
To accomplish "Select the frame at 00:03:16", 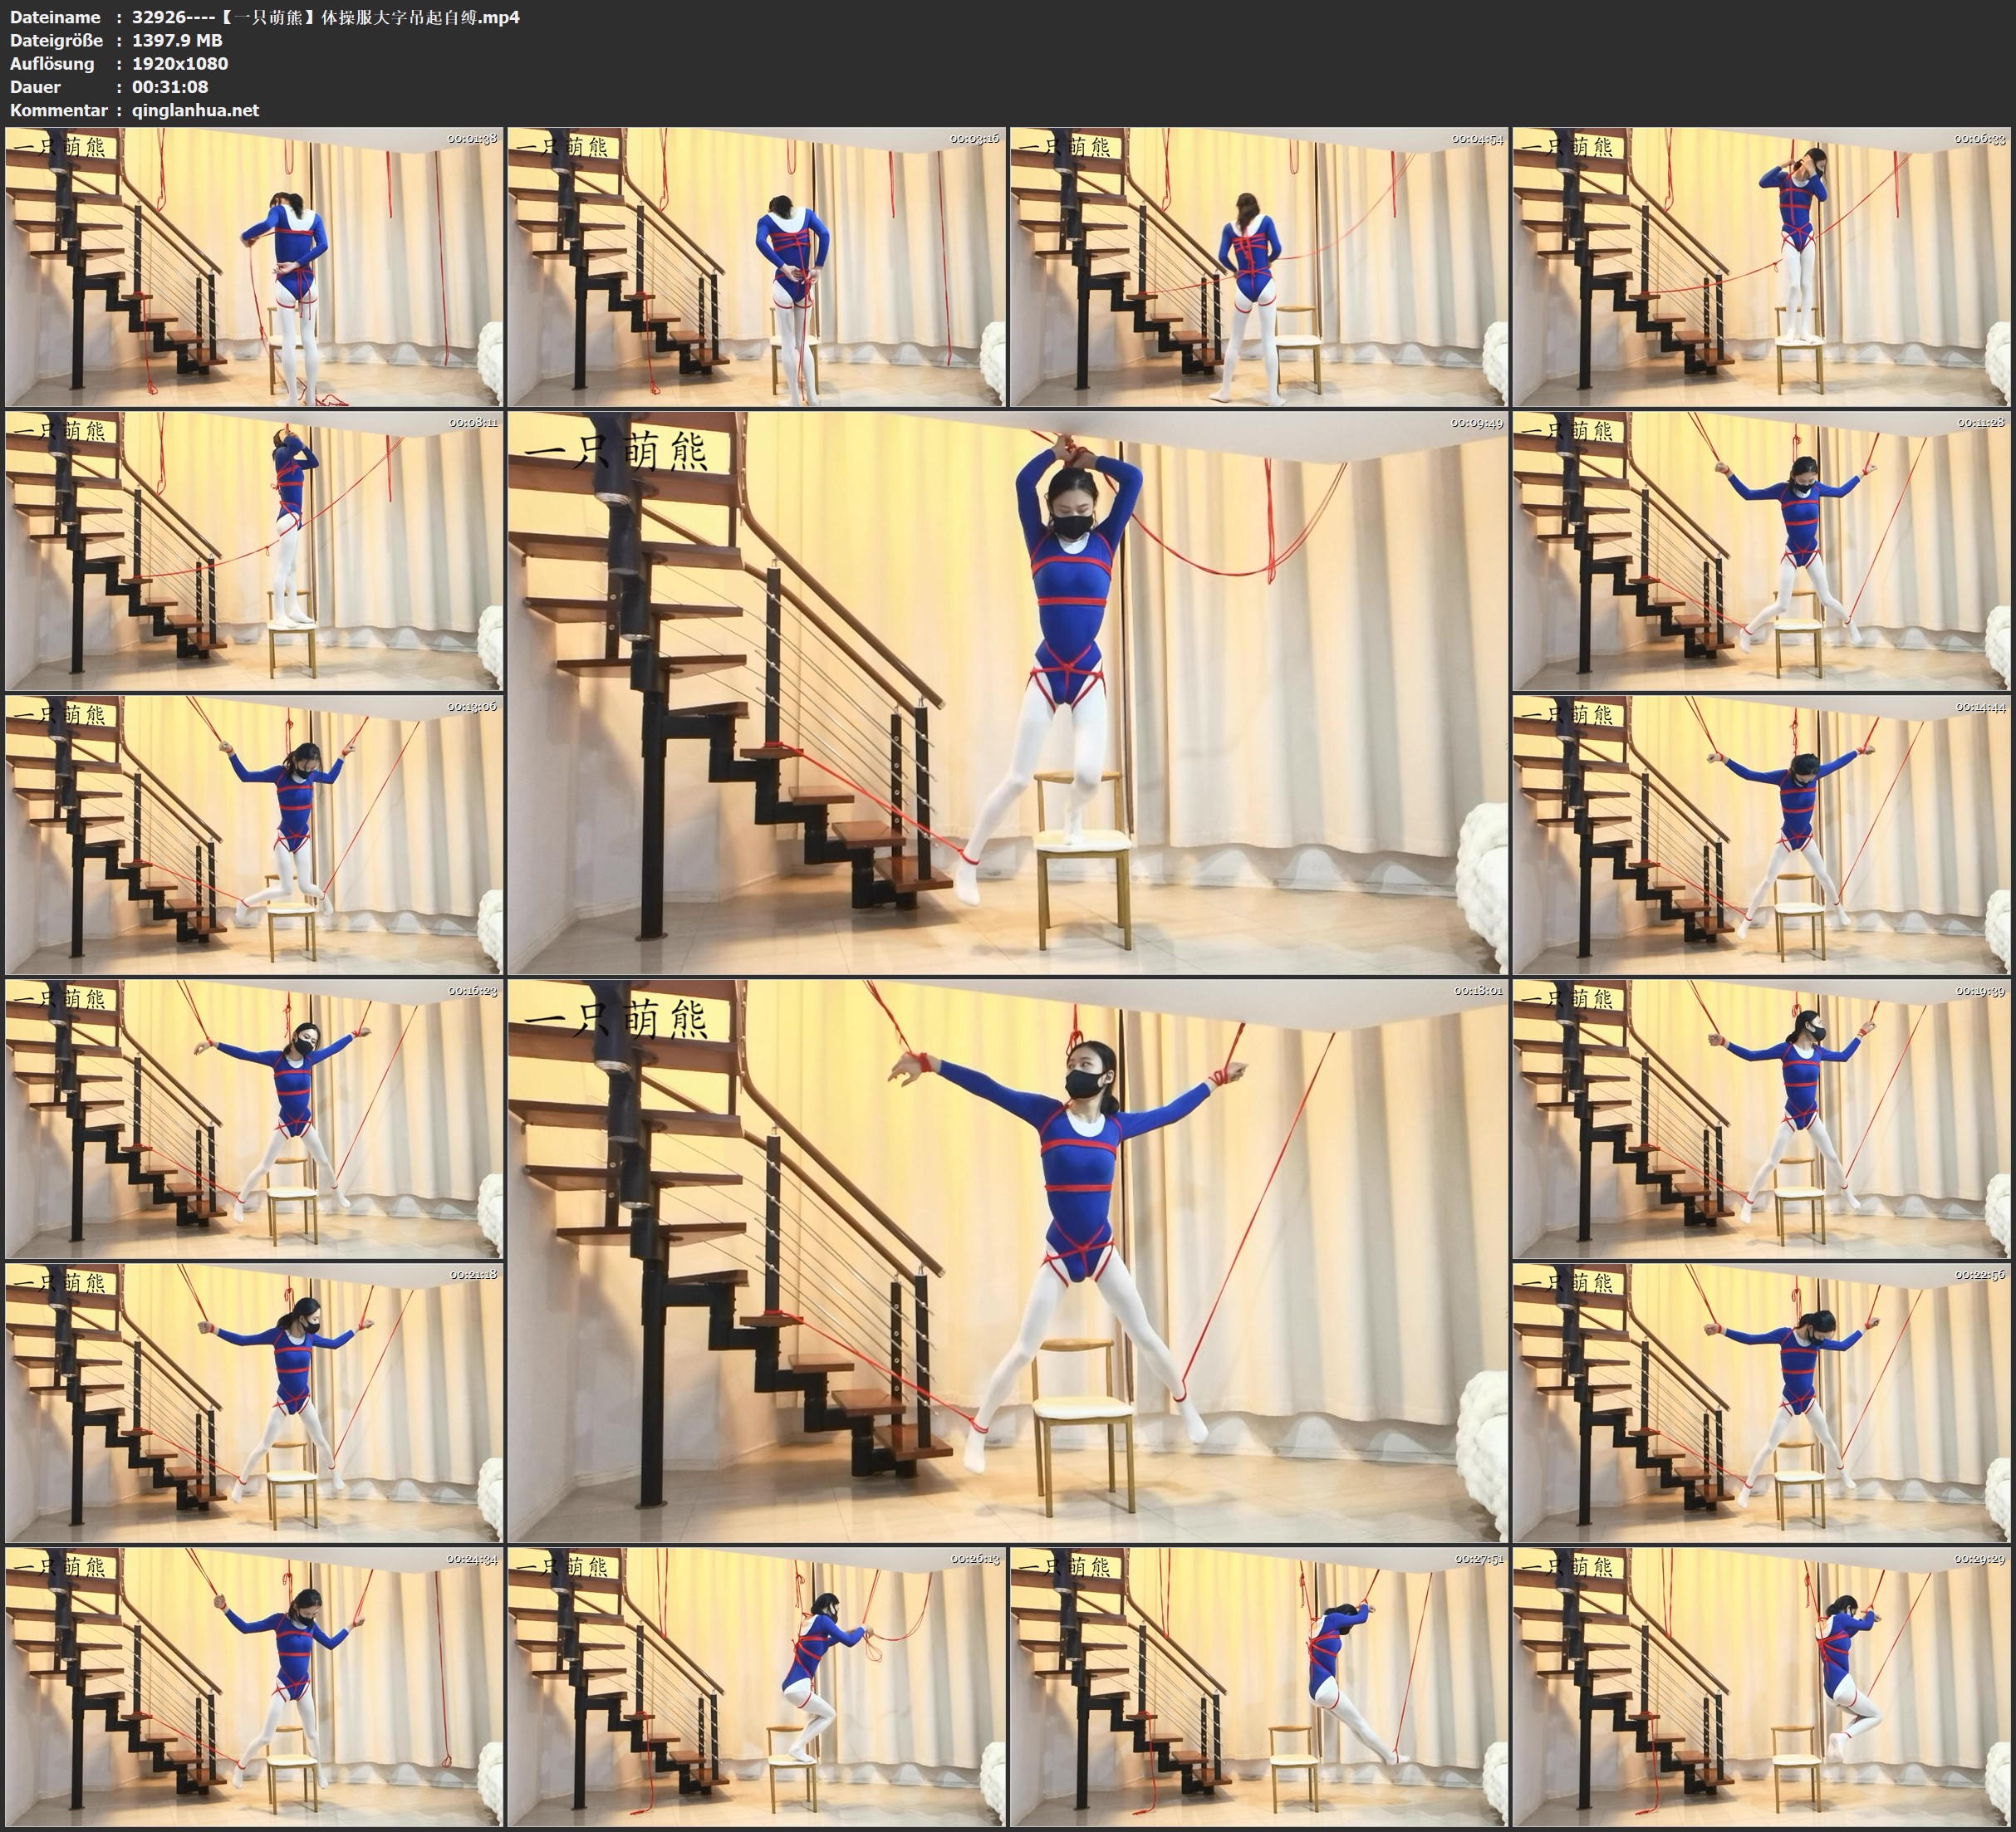I will tap(756, 267).
